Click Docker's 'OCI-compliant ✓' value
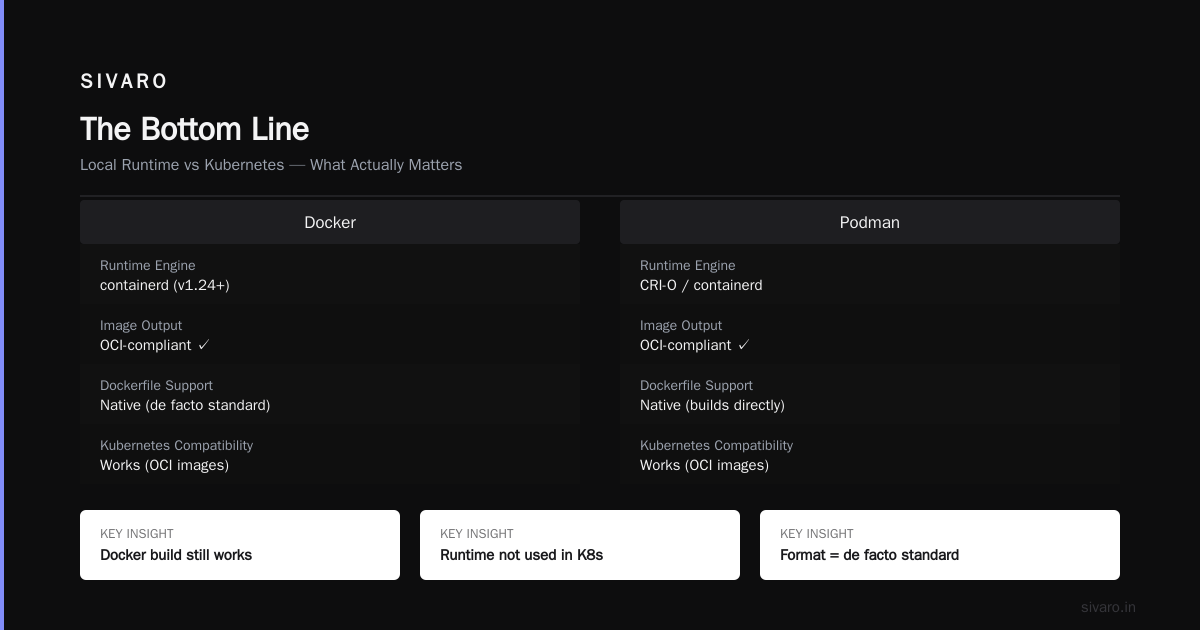Viewport: 1200px width, 630px height. coord(155,345)
